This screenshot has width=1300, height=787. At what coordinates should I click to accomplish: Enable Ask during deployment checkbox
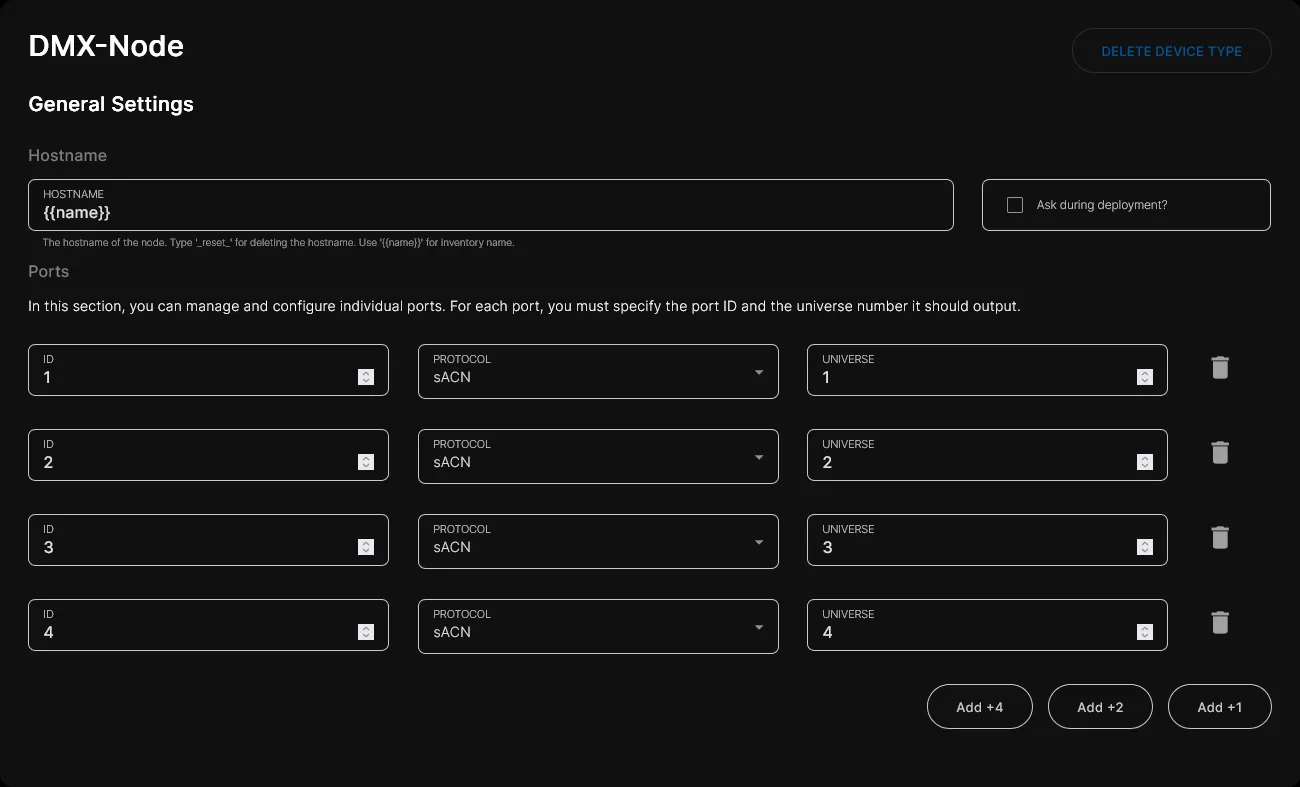1015,205
